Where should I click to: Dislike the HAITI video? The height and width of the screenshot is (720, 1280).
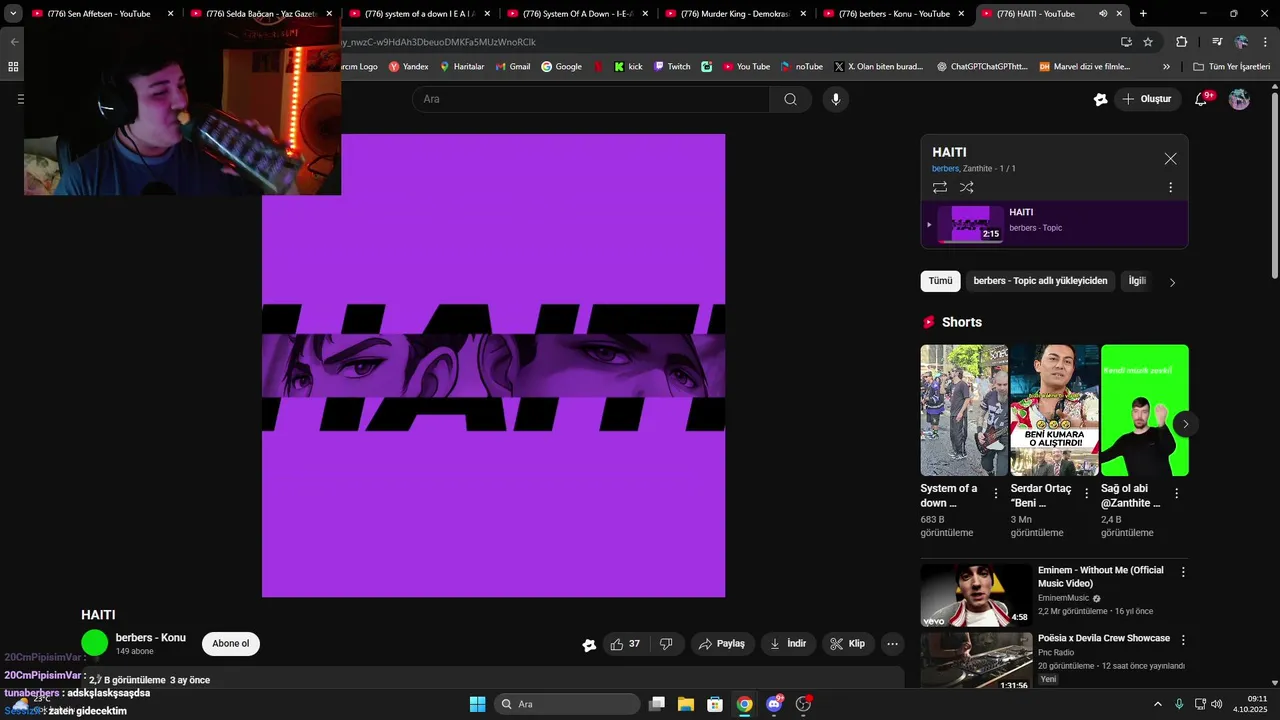(666, 644)
